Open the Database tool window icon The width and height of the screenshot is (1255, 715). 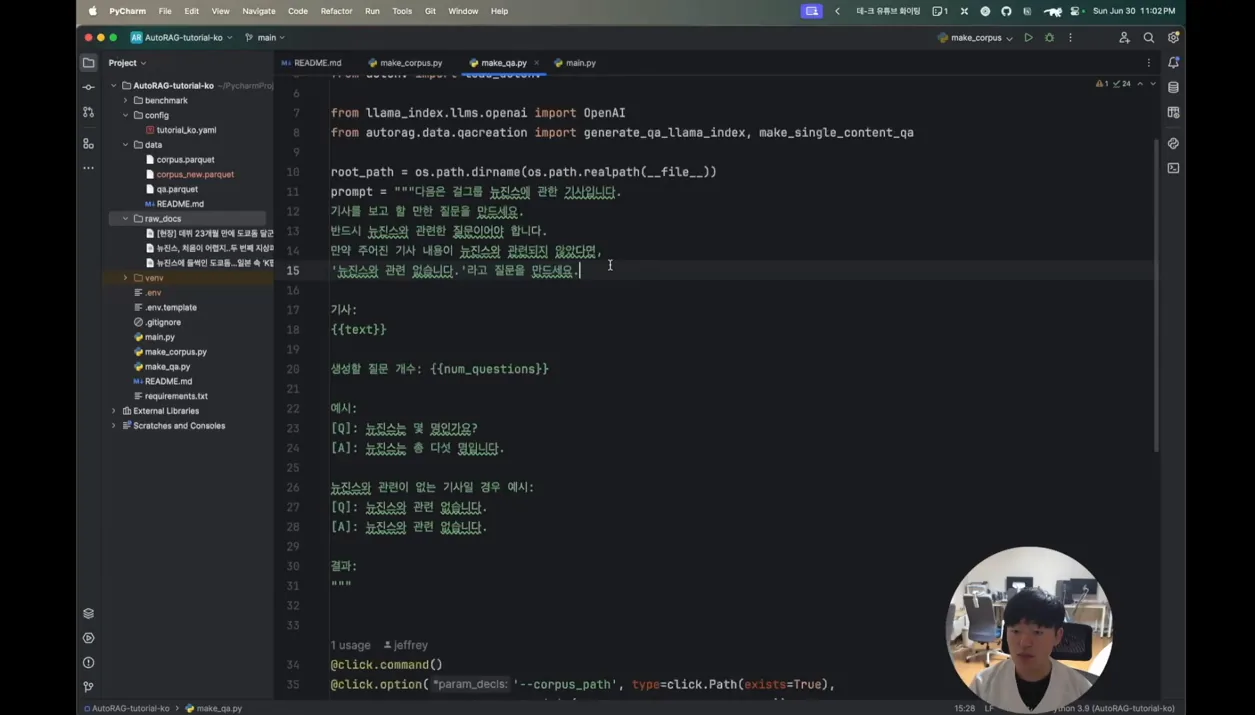pyautogui.click(x=1173, y=88)
